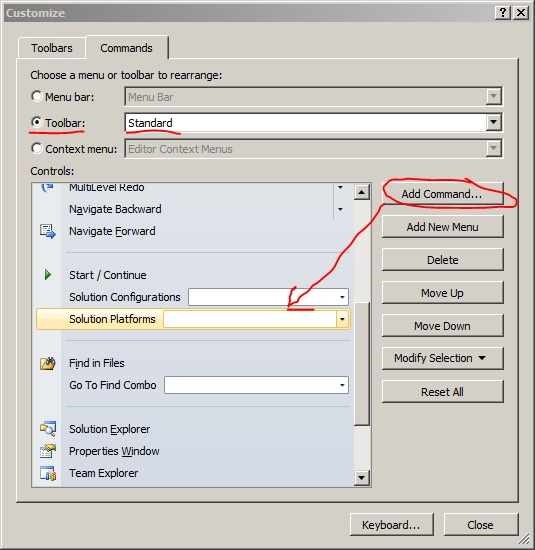This screenshot has height=550, width=535.
Task: Select the Navigate Forward list item
Action: tap(193, 232)
